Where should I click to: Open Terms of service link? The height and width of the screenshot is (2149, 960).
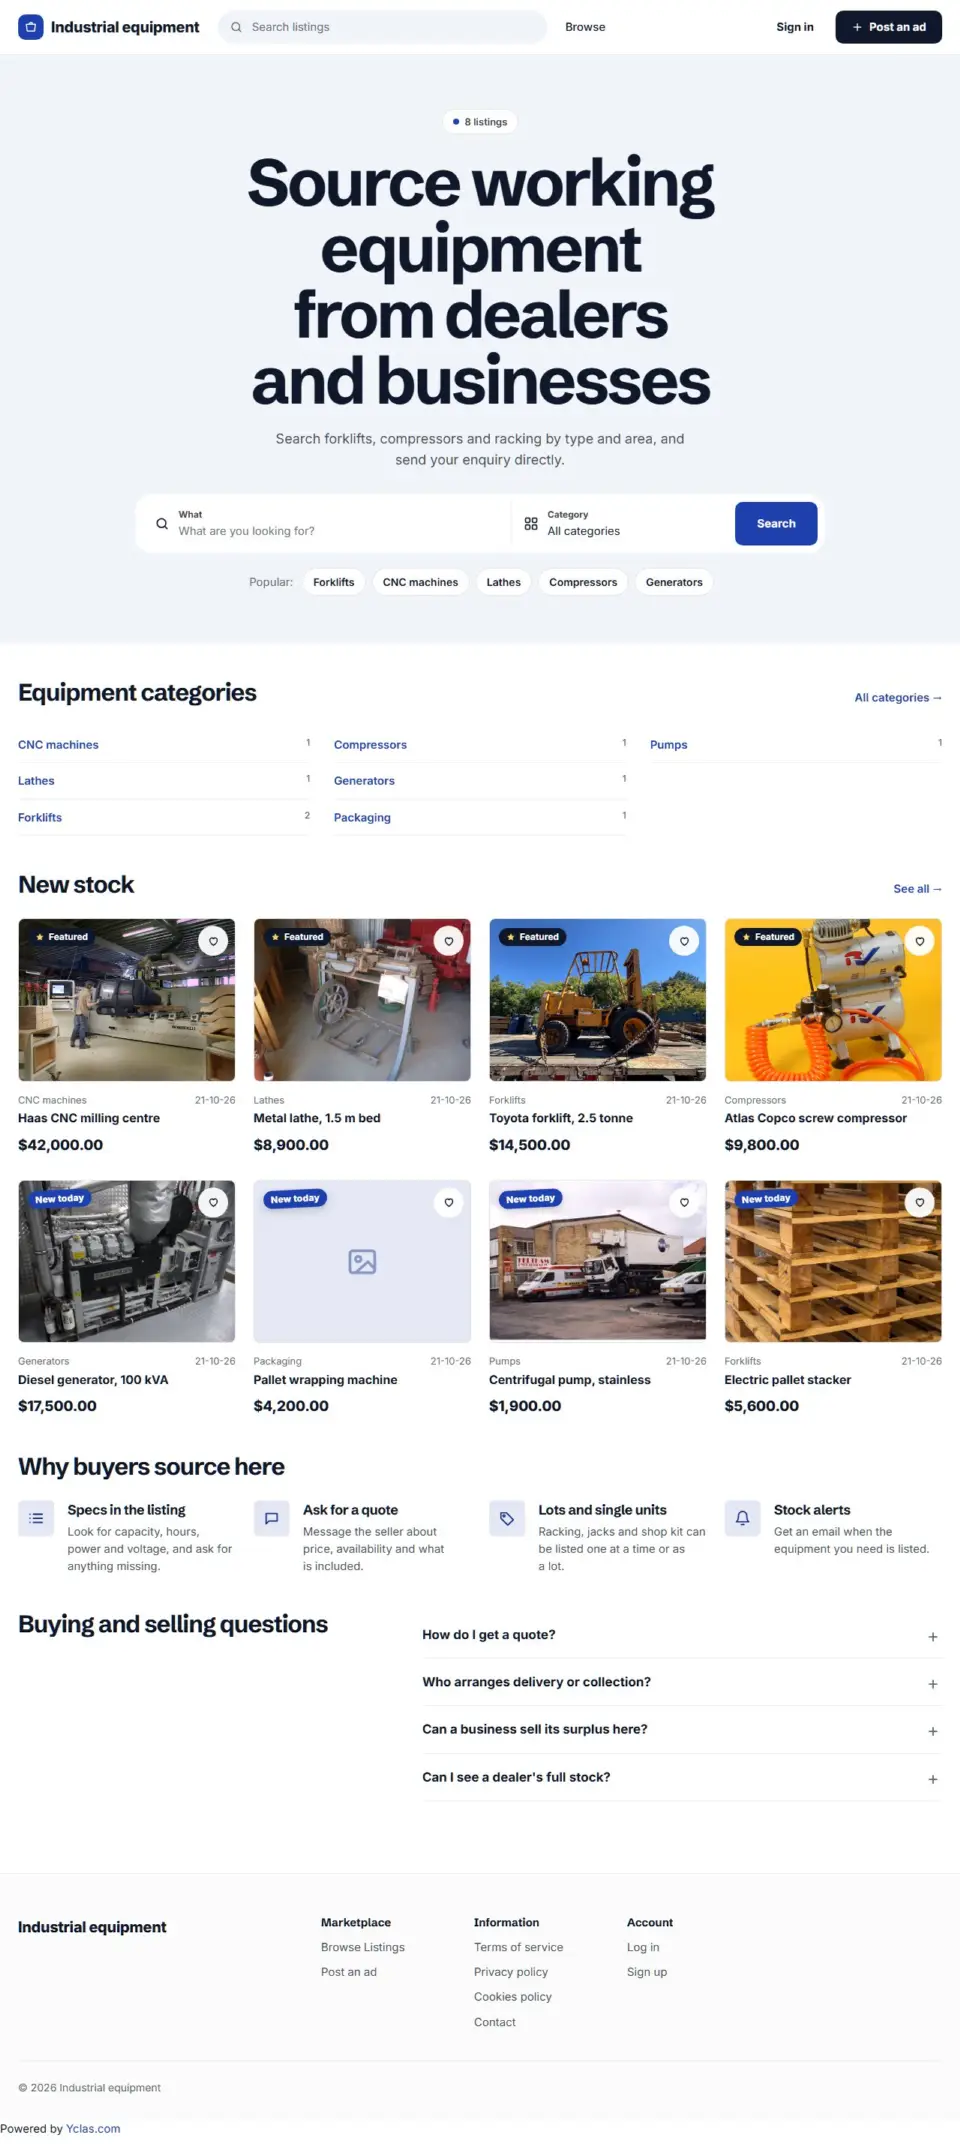click(x=518, y=1947)
